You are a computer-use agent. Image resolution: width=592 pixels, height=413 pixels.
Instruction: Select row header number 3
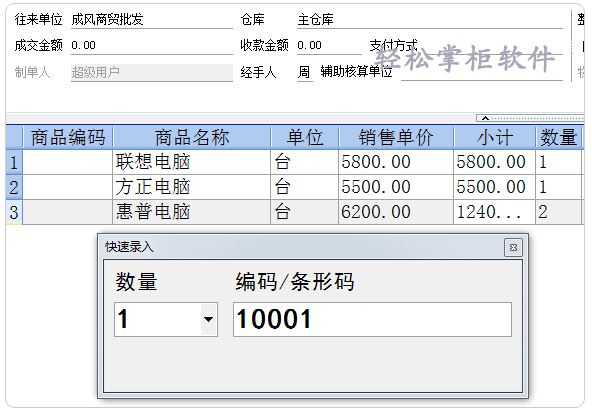coord(14,212)
